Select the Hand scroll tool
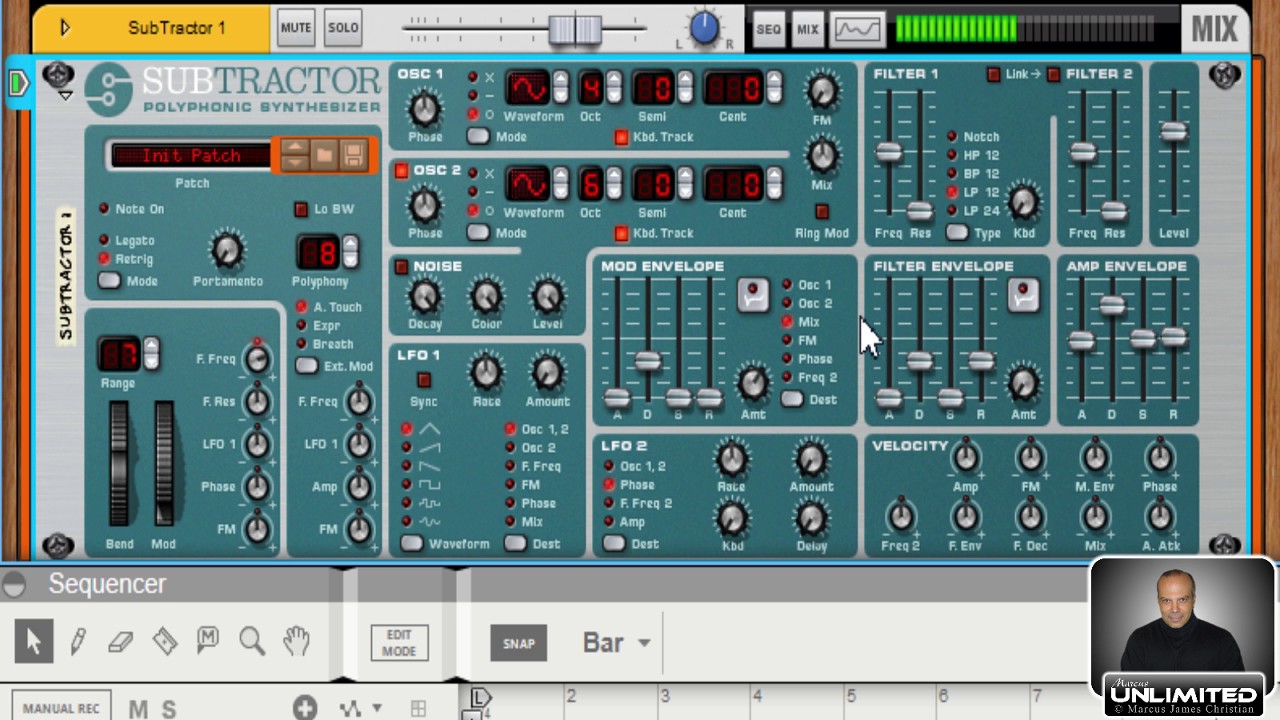 click(296, 641)
